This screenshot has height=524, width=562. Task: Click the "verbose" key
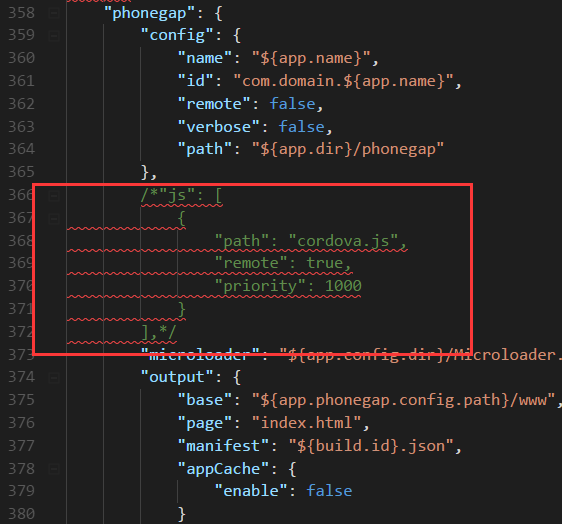219,127
